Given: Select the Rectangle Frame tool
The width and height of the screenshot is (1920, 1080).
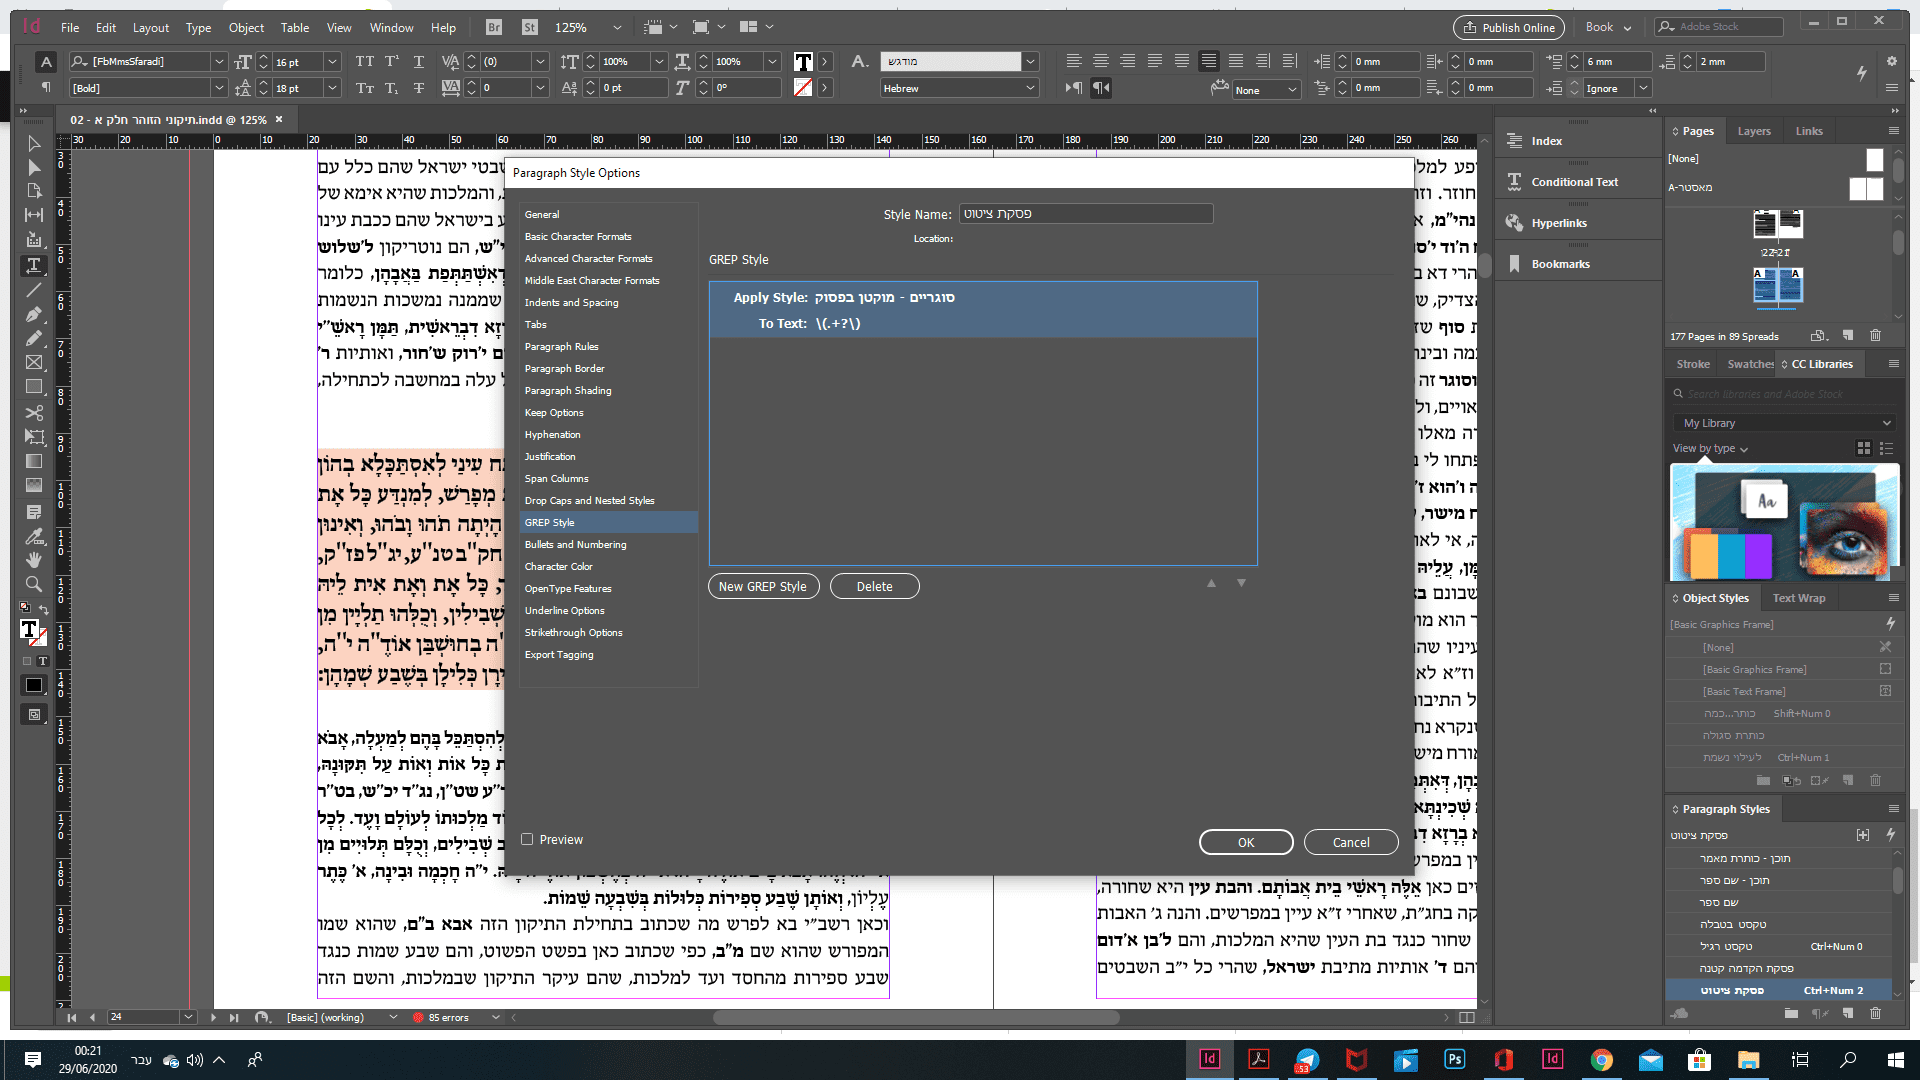Looking at the screenshot, I should point(33,362).
